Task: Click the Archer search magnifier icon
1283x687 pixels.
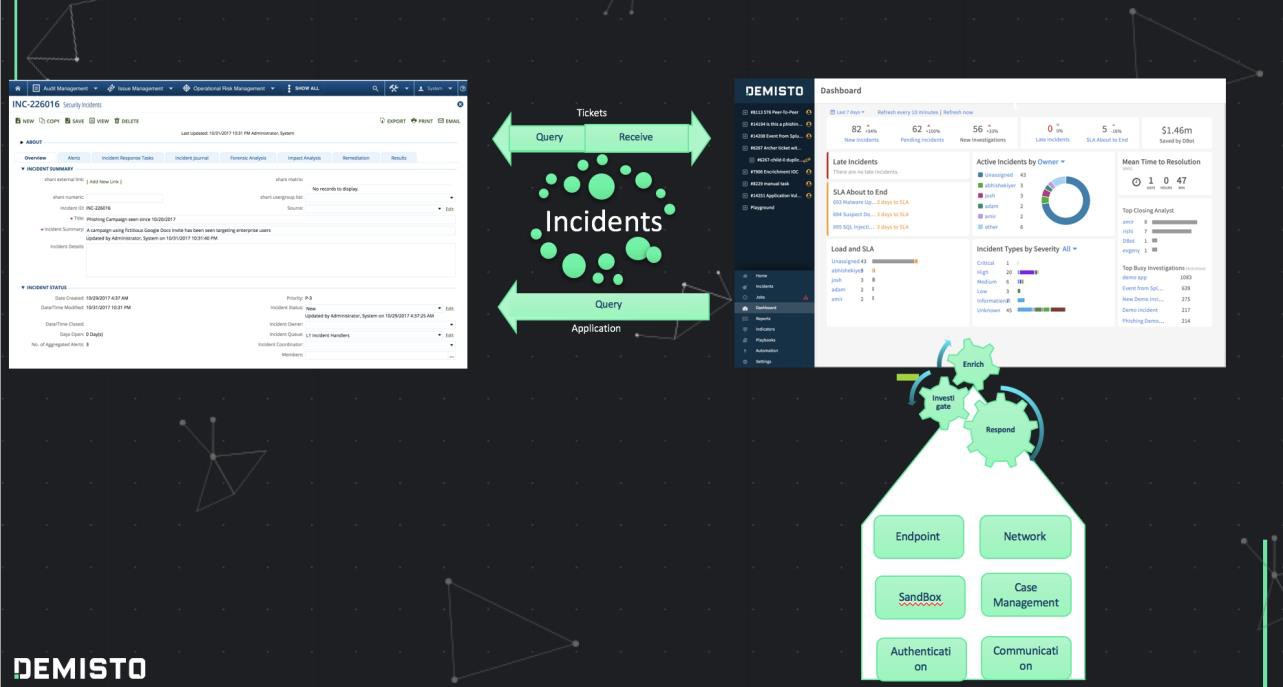Action: [x=376, y=88]
